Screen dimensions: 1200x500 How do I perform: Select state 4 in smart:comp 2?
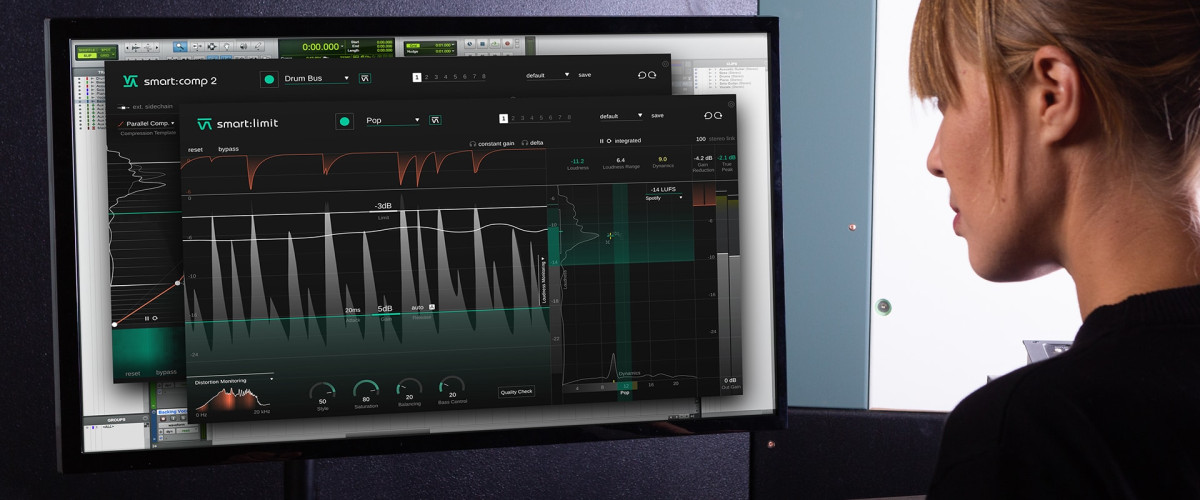coord(446,77)
